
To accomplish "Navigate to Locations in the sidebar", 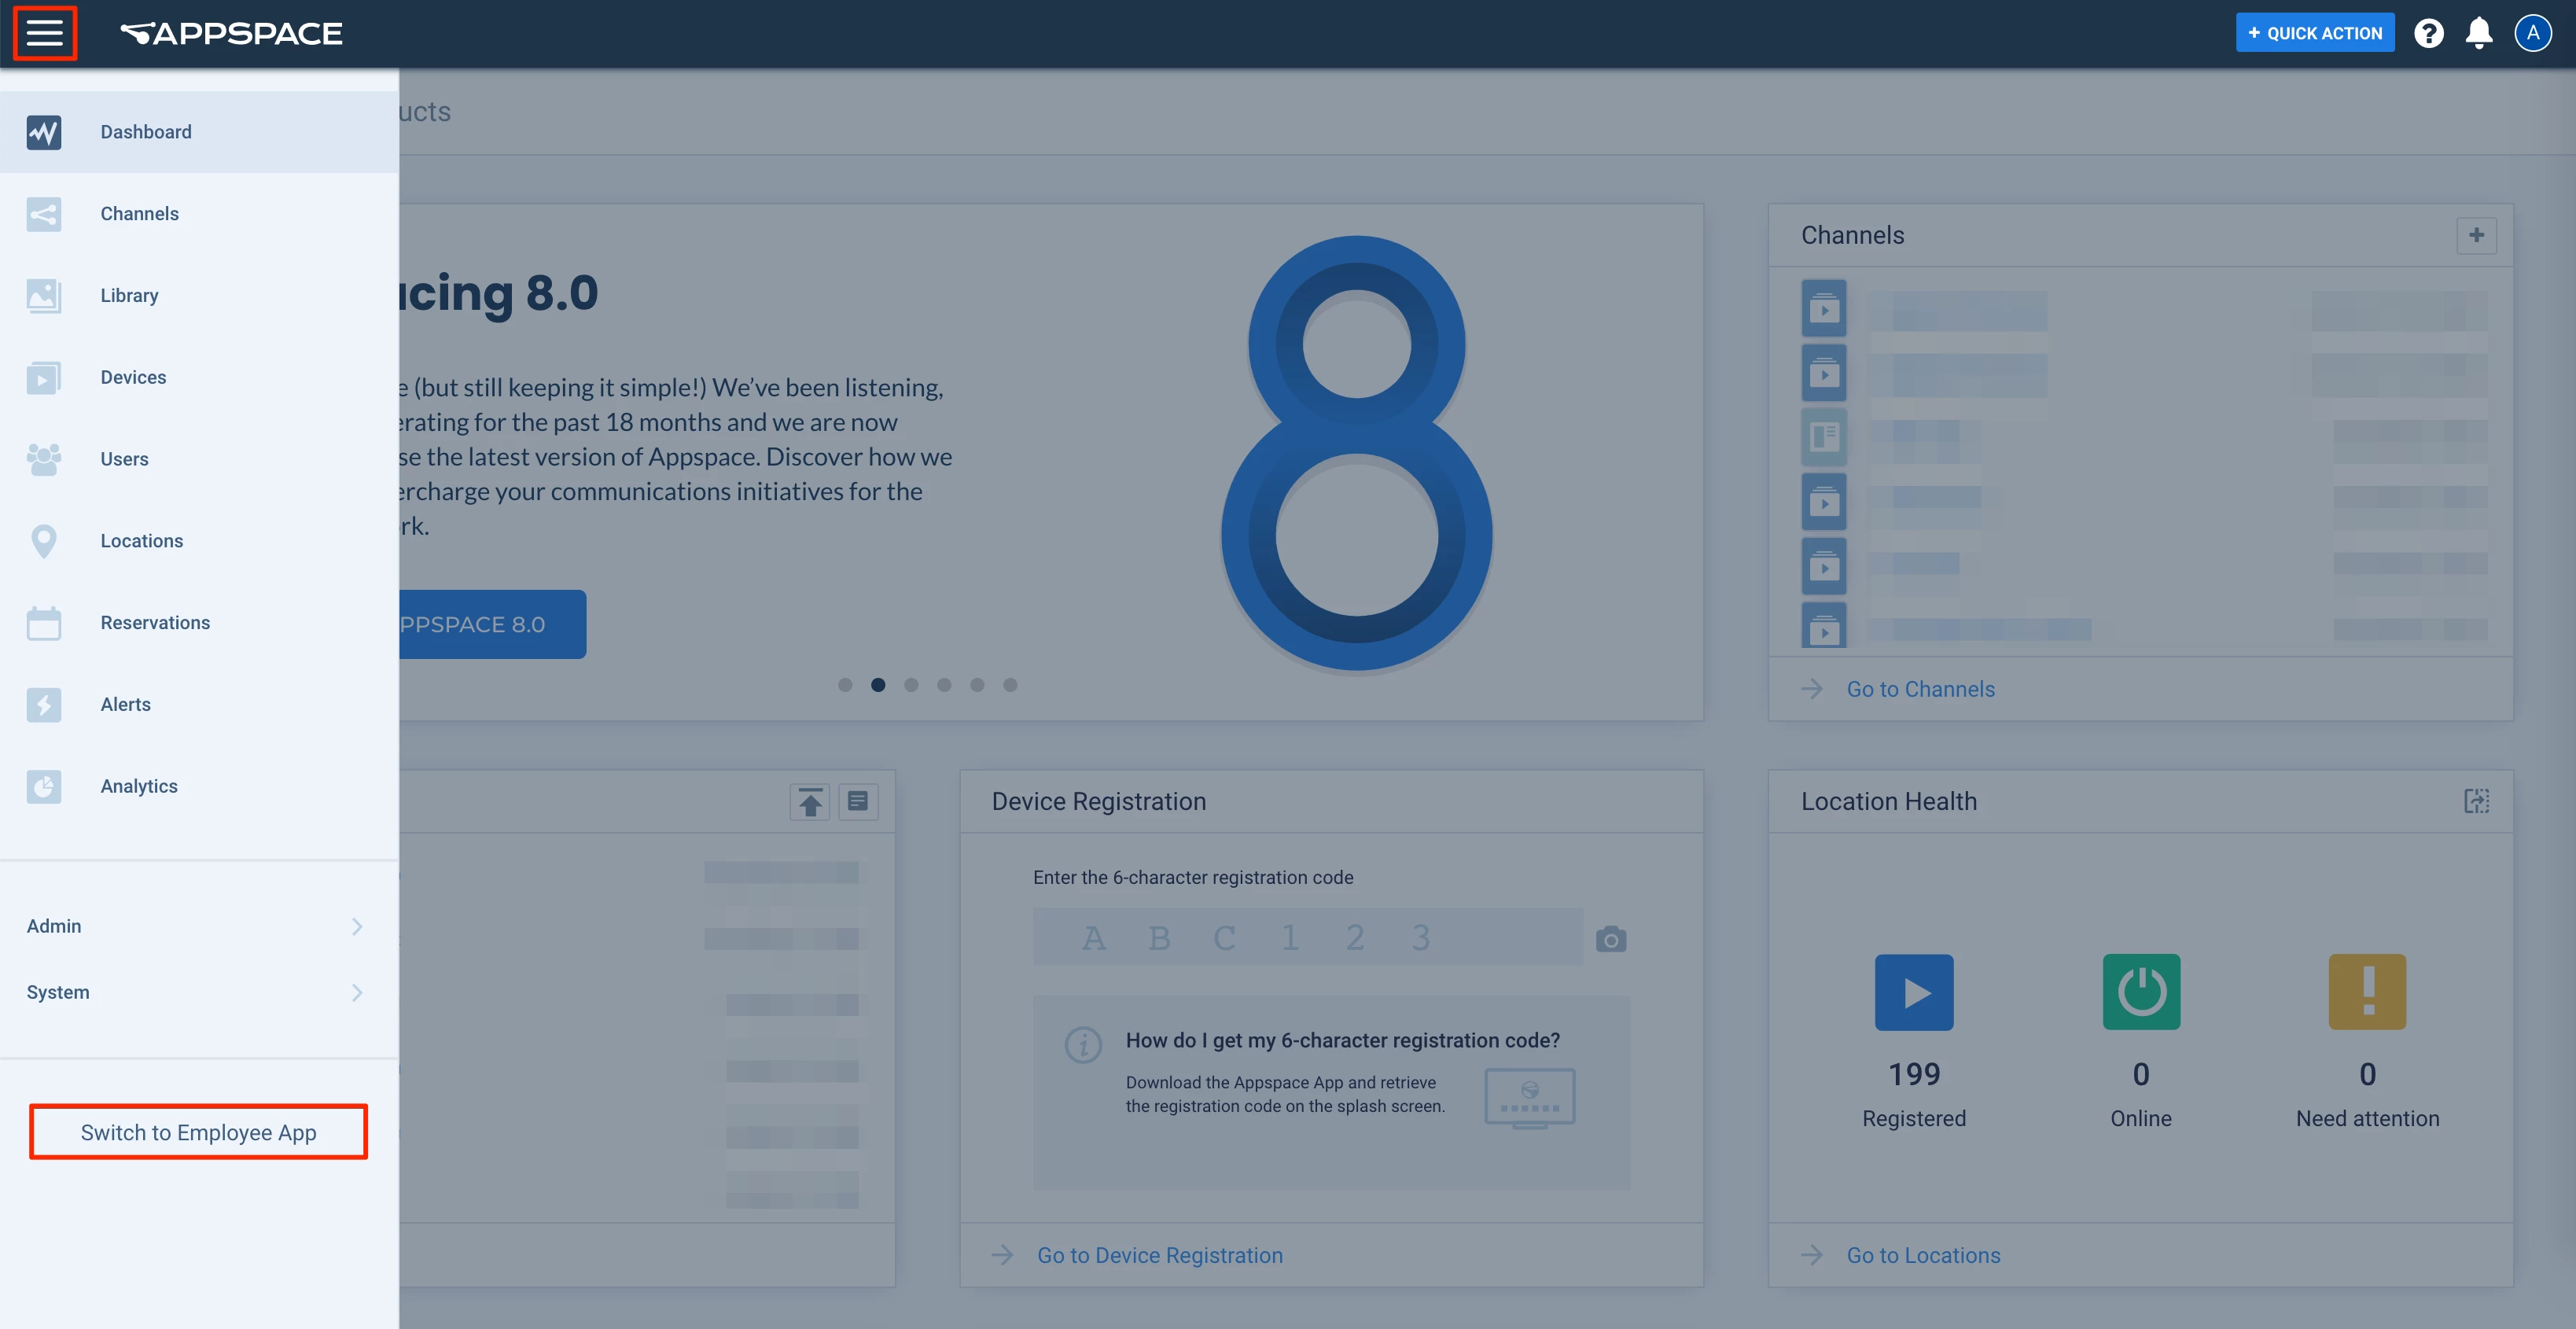I will tap(199, 541).
